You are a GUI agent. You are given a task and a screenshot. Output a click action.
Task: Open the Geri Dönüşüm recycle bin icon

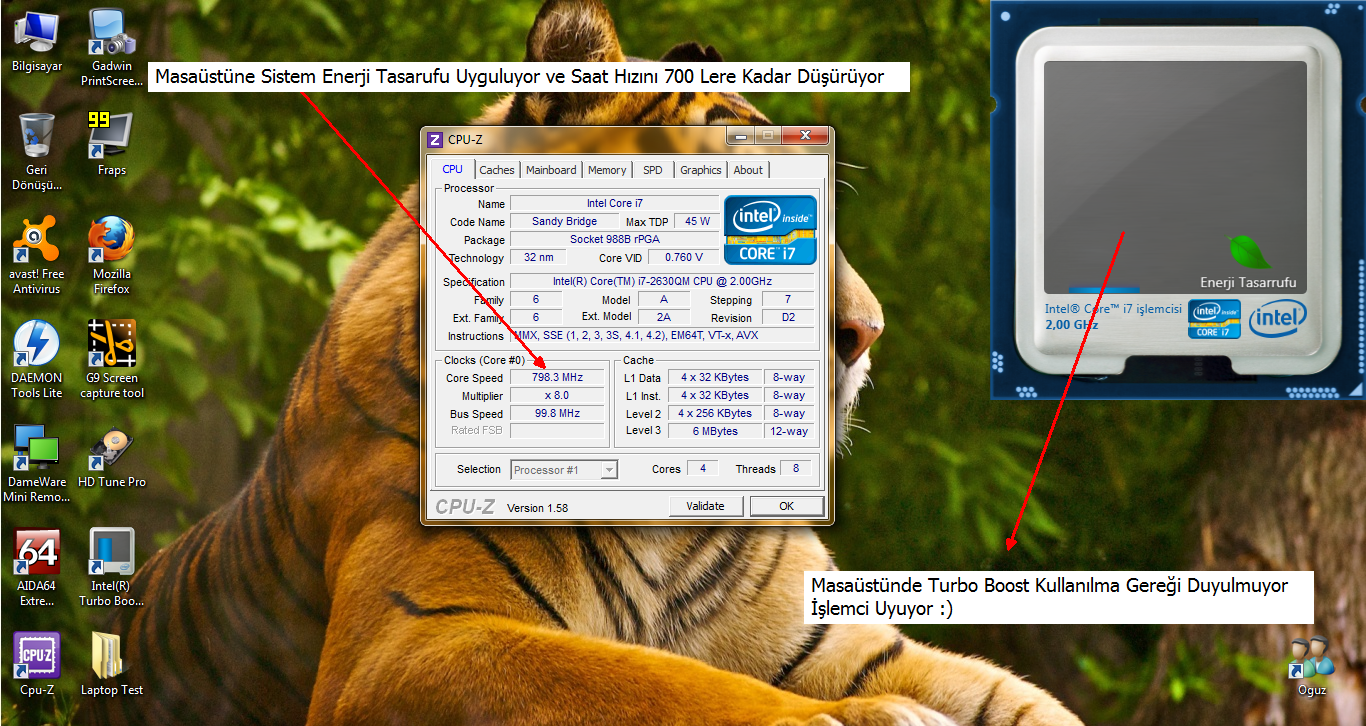[37, 150]
